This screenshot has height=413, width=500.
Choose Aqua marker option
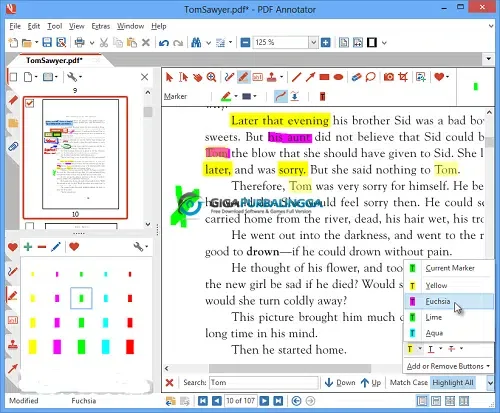point(449,333)
